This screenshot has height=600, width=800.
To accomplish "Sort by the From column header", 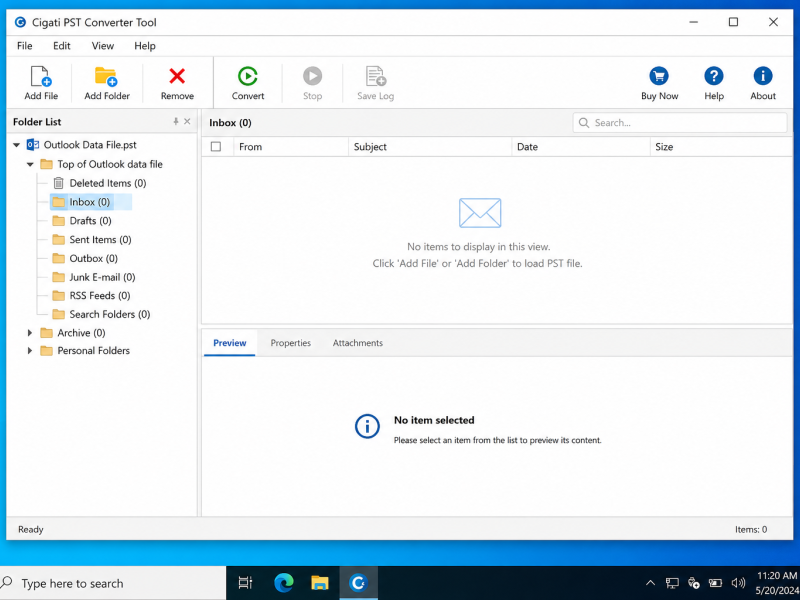I will (291, 147).
